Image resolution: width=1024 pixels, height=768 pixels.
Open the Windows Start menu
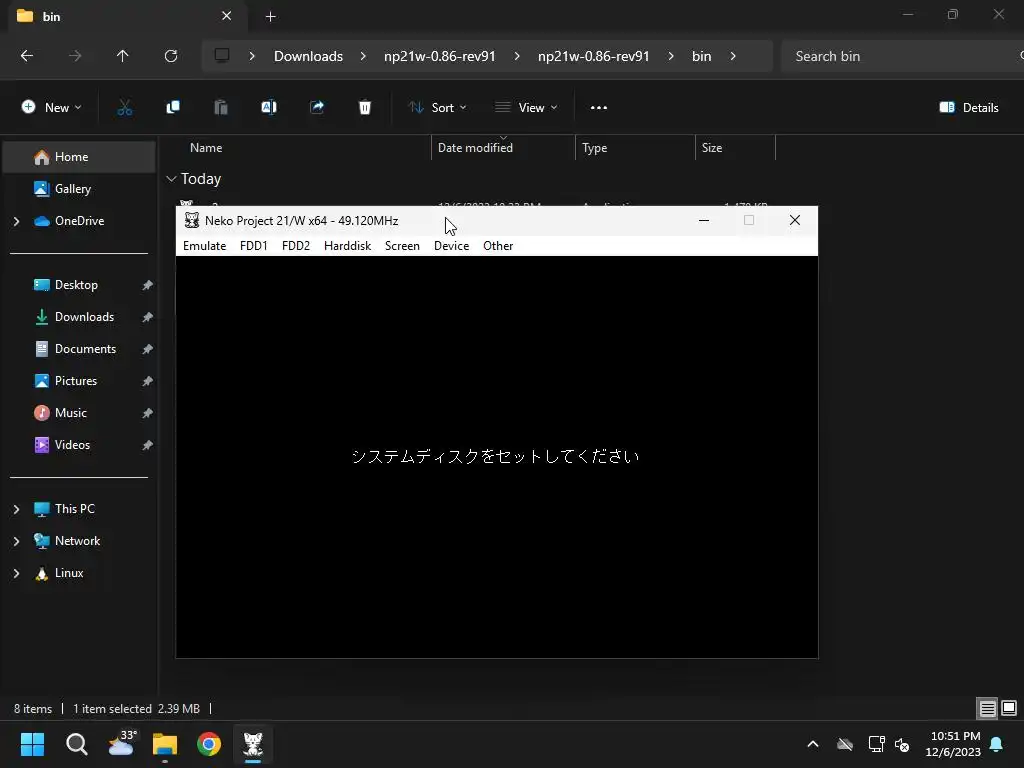(x=32, y=744)
